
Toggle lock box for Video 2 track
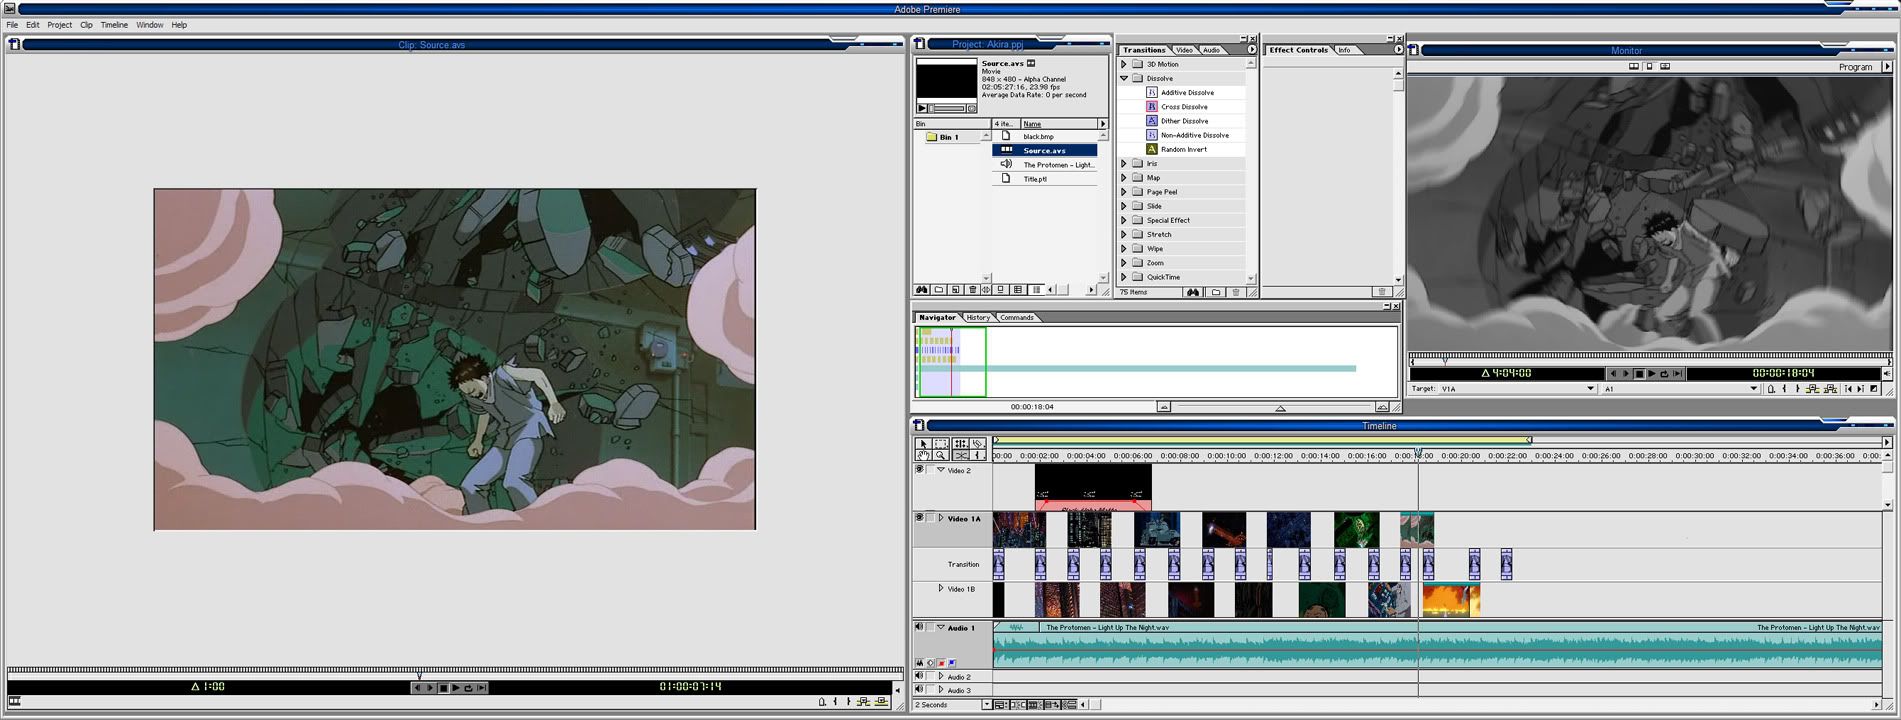(930, 469)
